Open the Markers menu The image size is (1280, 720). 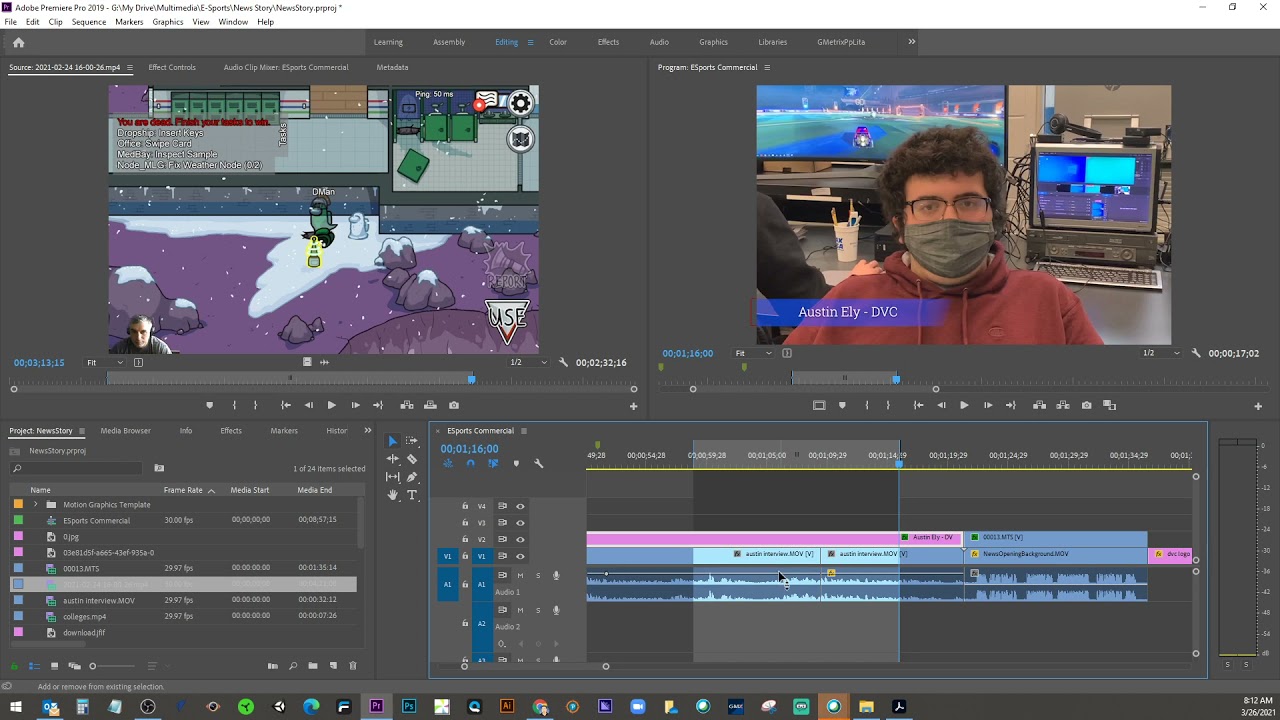[x=129, y=22]
